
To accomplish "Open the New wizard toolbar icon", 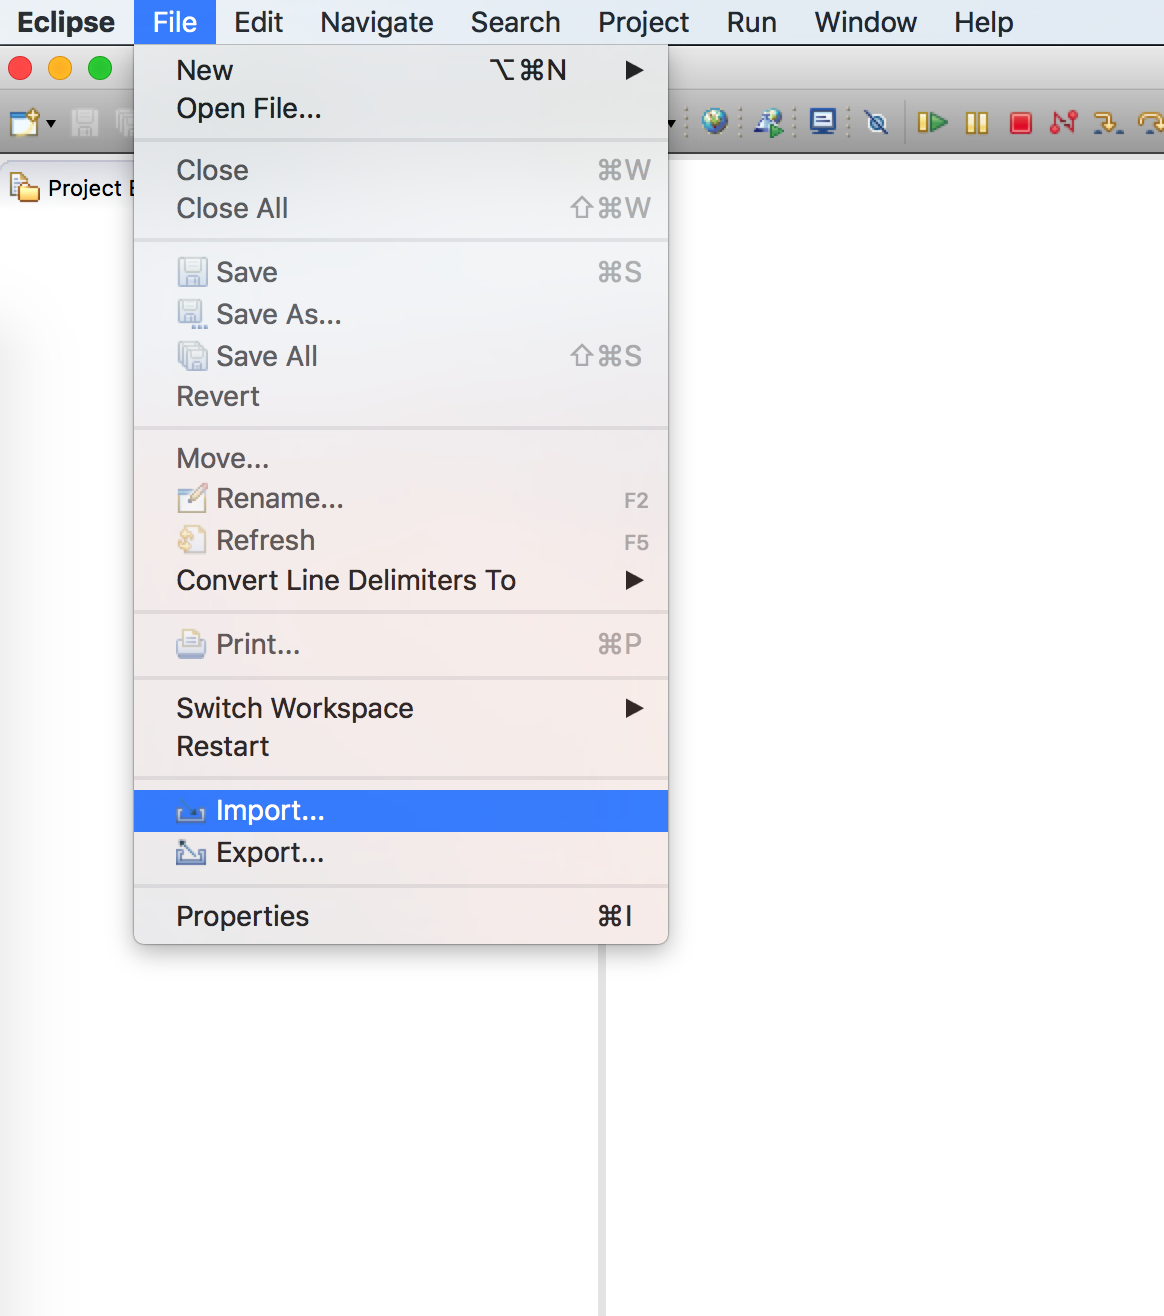I will pyautogui.click(x=24, y=123).
